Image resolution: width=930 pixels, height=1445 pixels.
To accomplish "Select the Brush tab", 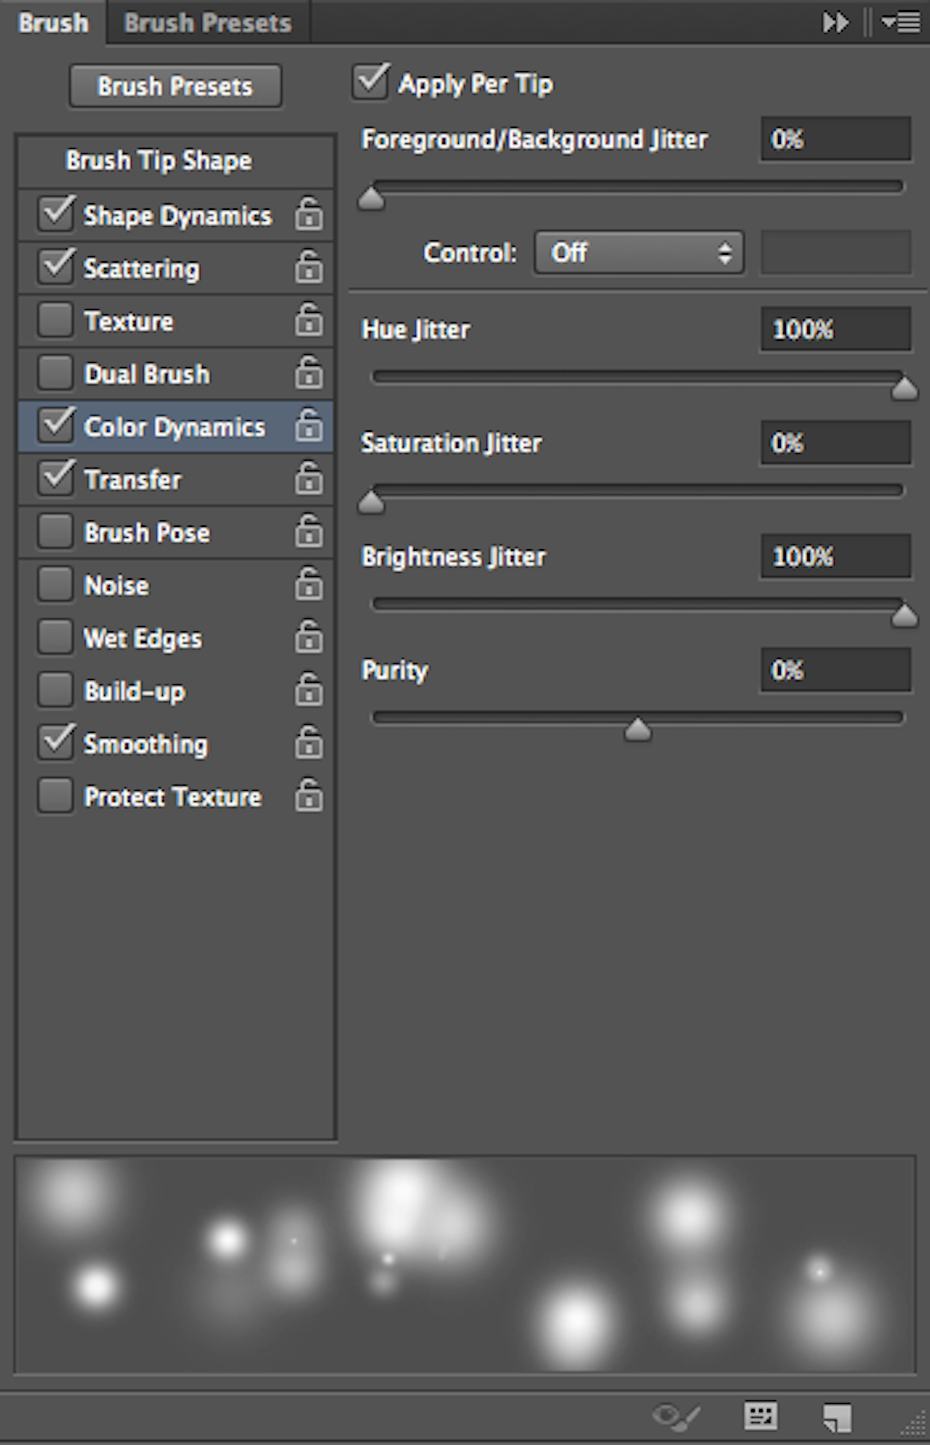I will click(53, 22).
